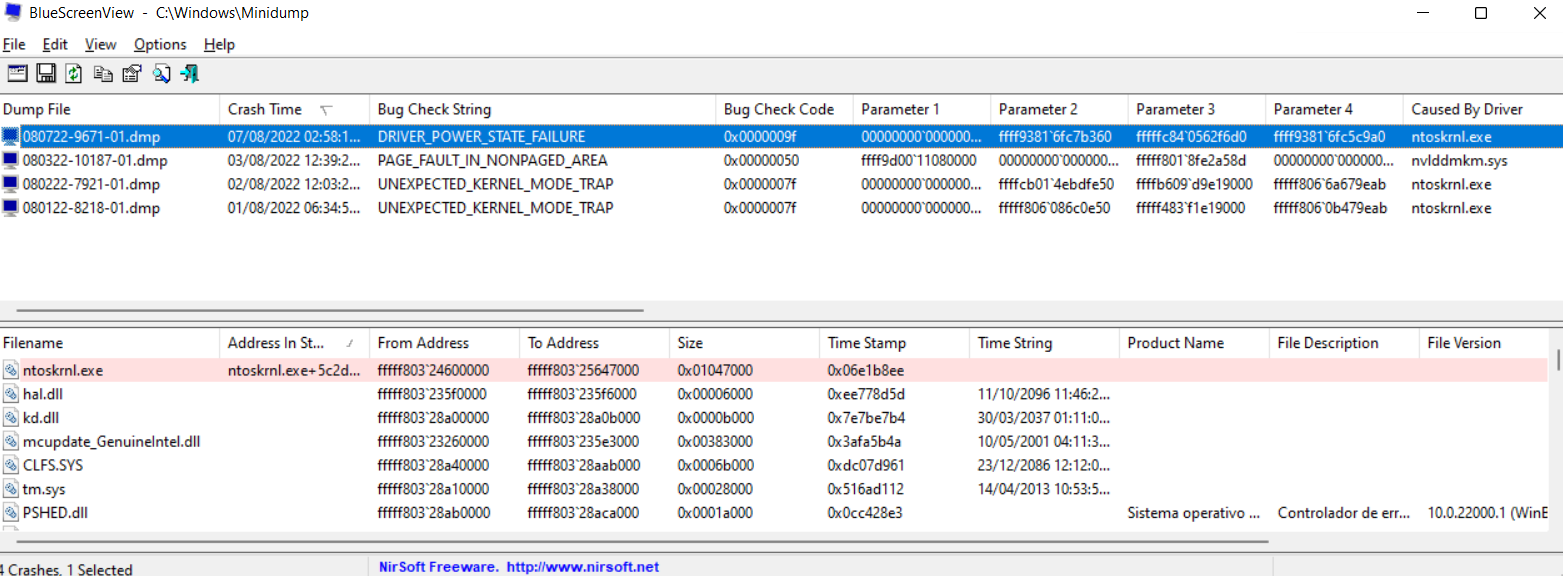The width and height of the screenshot is (1563, 576).
Task: Open the Options menu
Action: click(x=160, y=44)
